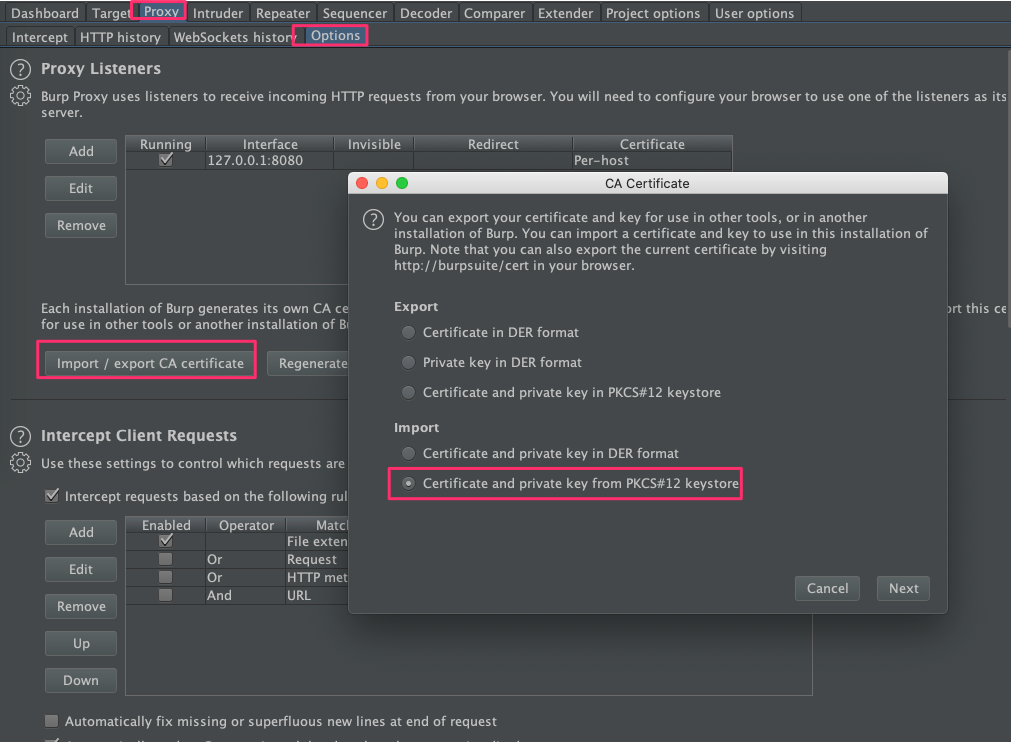The height and width of the screenshot is (742, 1011).
Task: Enable the Or HTTP method rule checkbox
Action: coord(166,577)
